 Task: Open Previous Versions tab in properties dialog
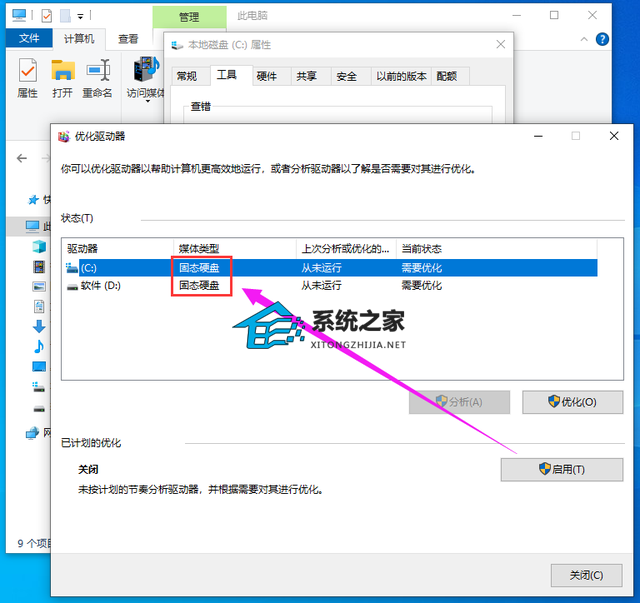point(401,76)
